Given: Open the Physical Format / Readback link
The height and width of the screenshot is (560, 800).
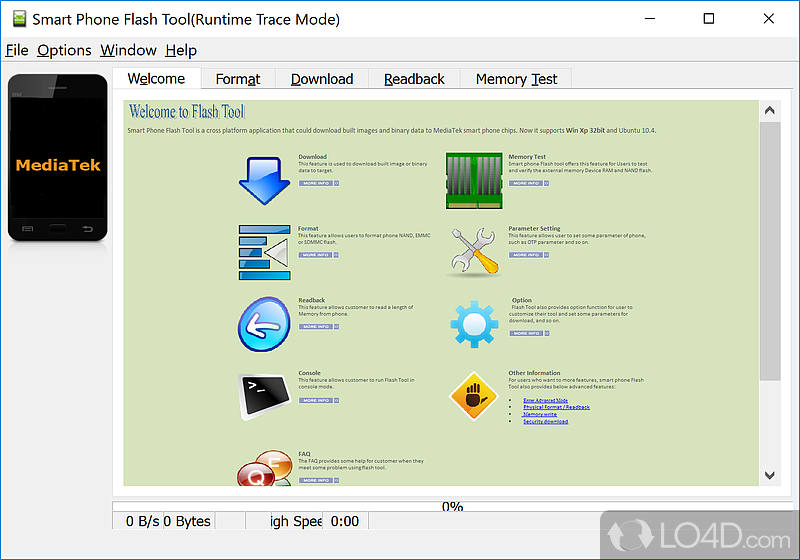Looking at the screenshot, I should click(556, 408).
